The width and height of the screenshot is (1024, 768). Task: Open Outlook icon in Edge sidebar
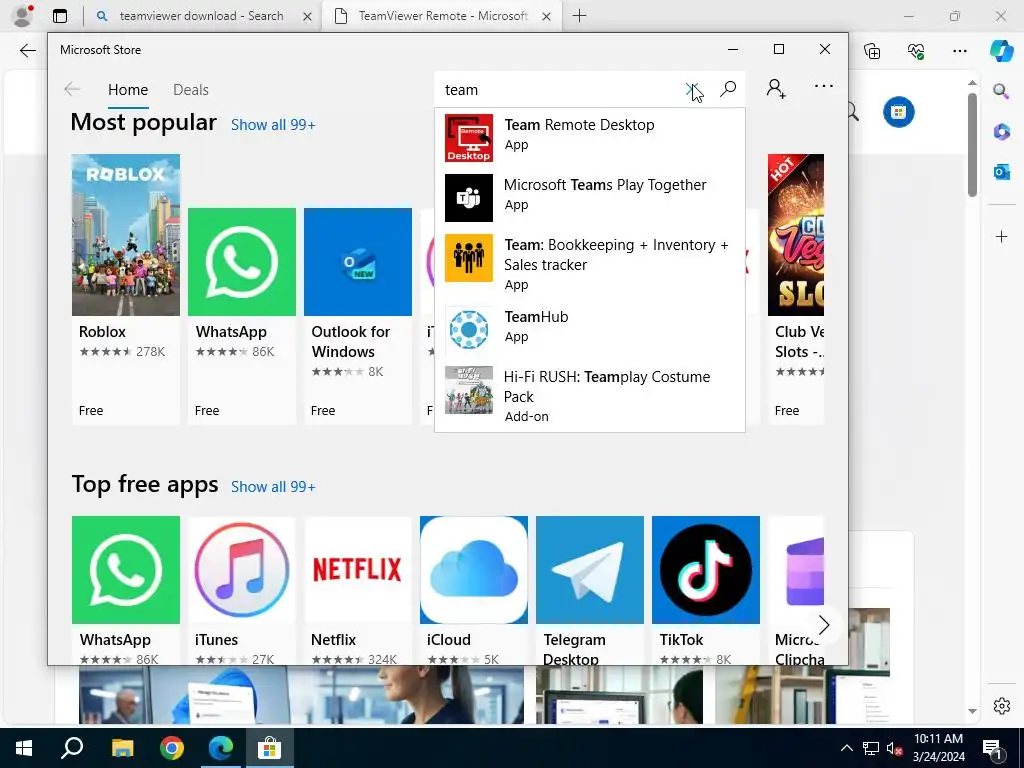[1001, 172]
